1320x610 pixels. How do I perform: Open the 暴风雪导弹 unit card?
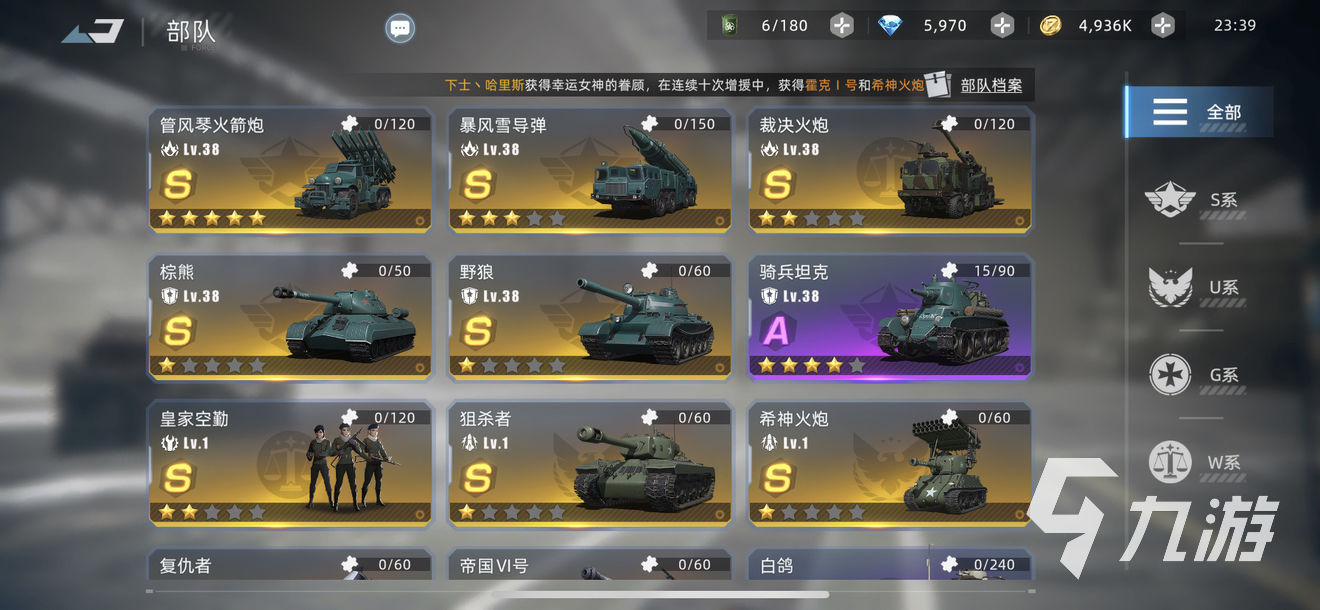coord(590,171)
